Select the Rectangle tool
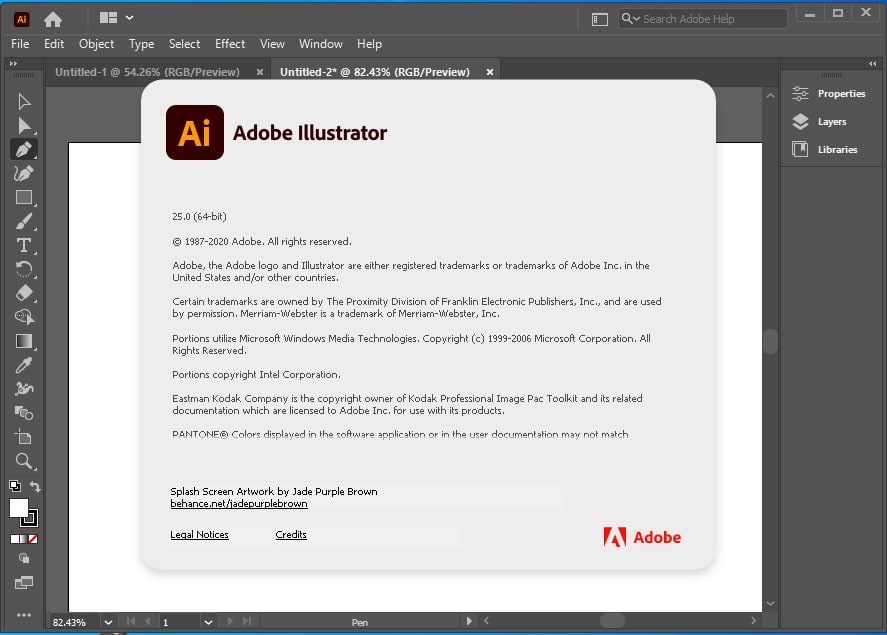Viewport: 887px width, 635px height. pos(24,197)
